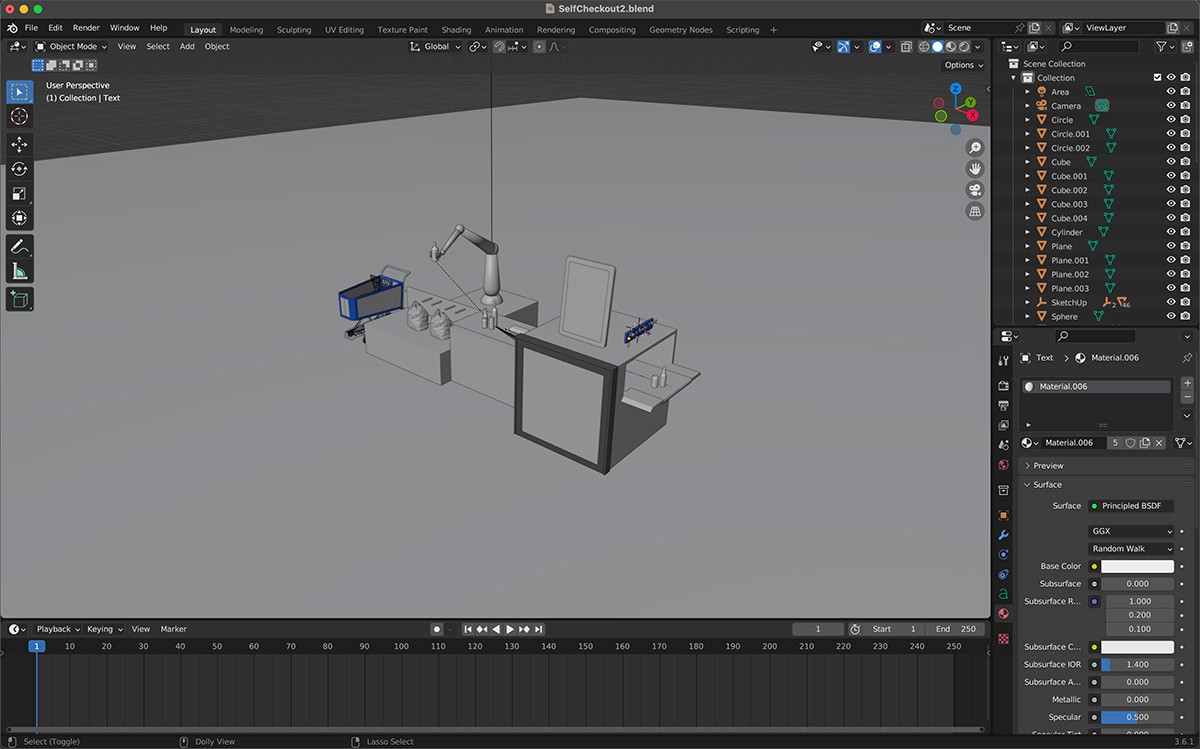
Task: Open the GGX distribution dropdown
Action: [1132, 531]
